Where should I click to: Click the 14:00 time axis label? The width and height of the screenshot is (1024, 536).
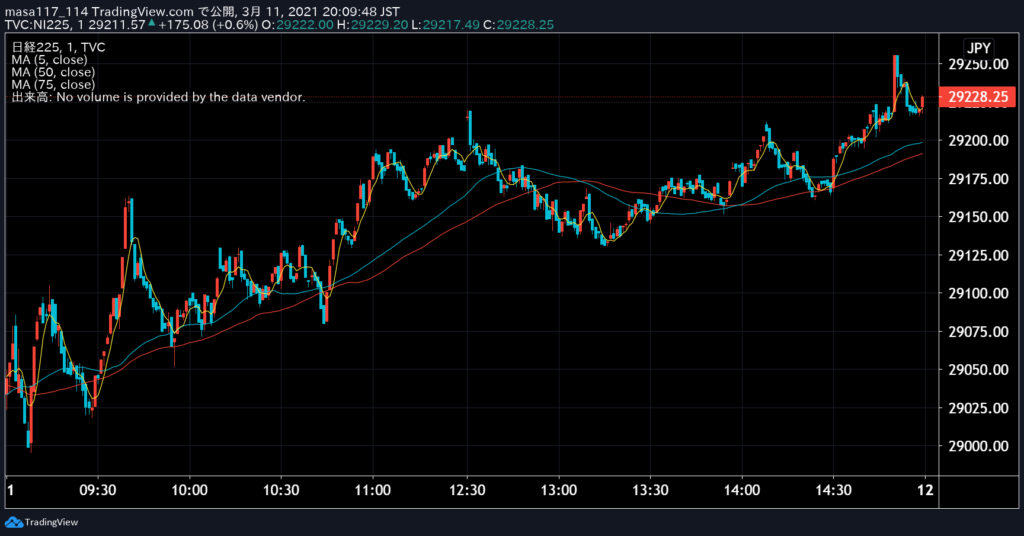[x=742, y=490]
